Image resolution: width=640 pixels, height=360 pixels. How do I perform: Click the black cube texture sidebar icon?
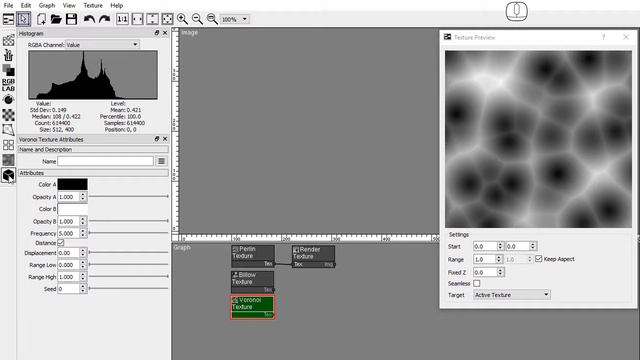[x=8, y=175]
